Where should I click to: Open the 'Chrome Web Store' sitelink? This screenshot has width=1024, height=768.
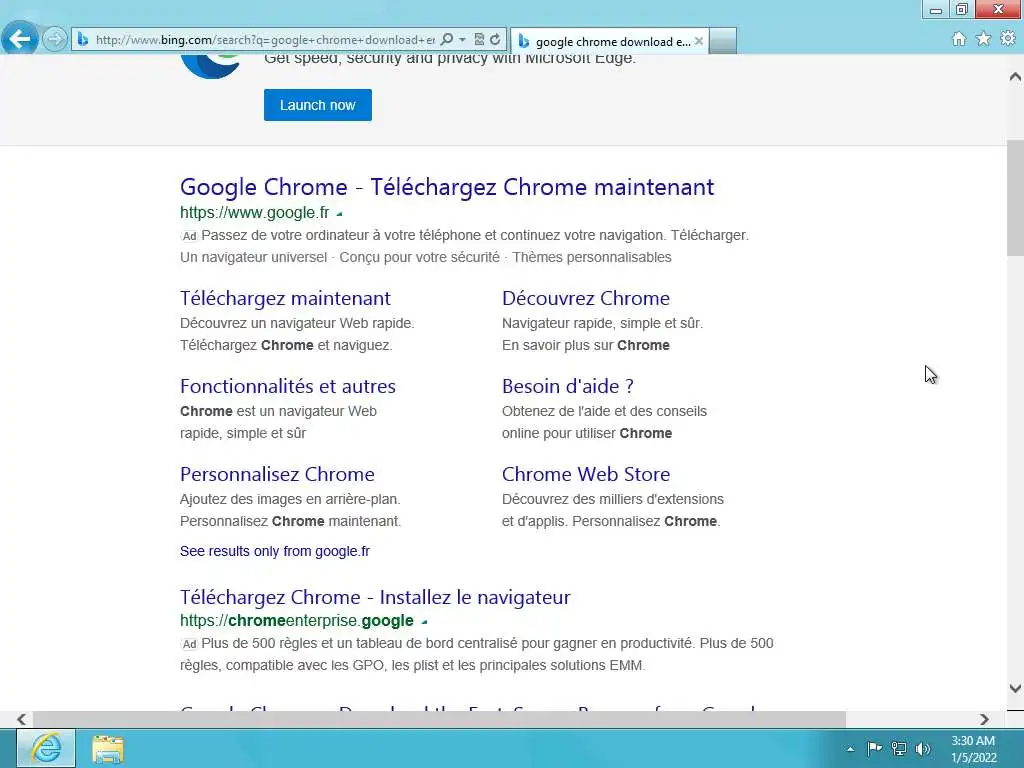(x=586, y=474)
